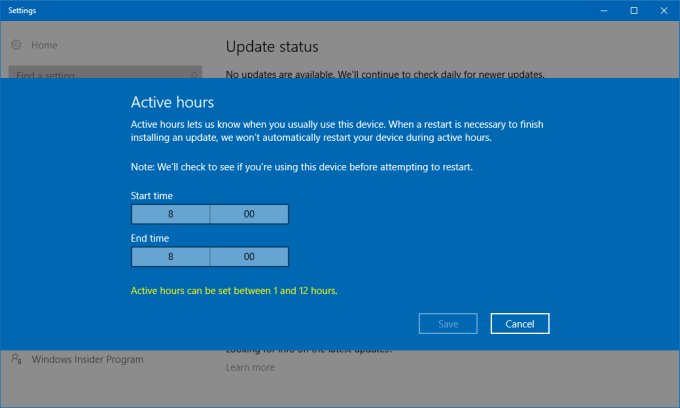Click the Cancel button in Active hours dialog
Screen dimensions: 680x408
[x=520, y=323]
